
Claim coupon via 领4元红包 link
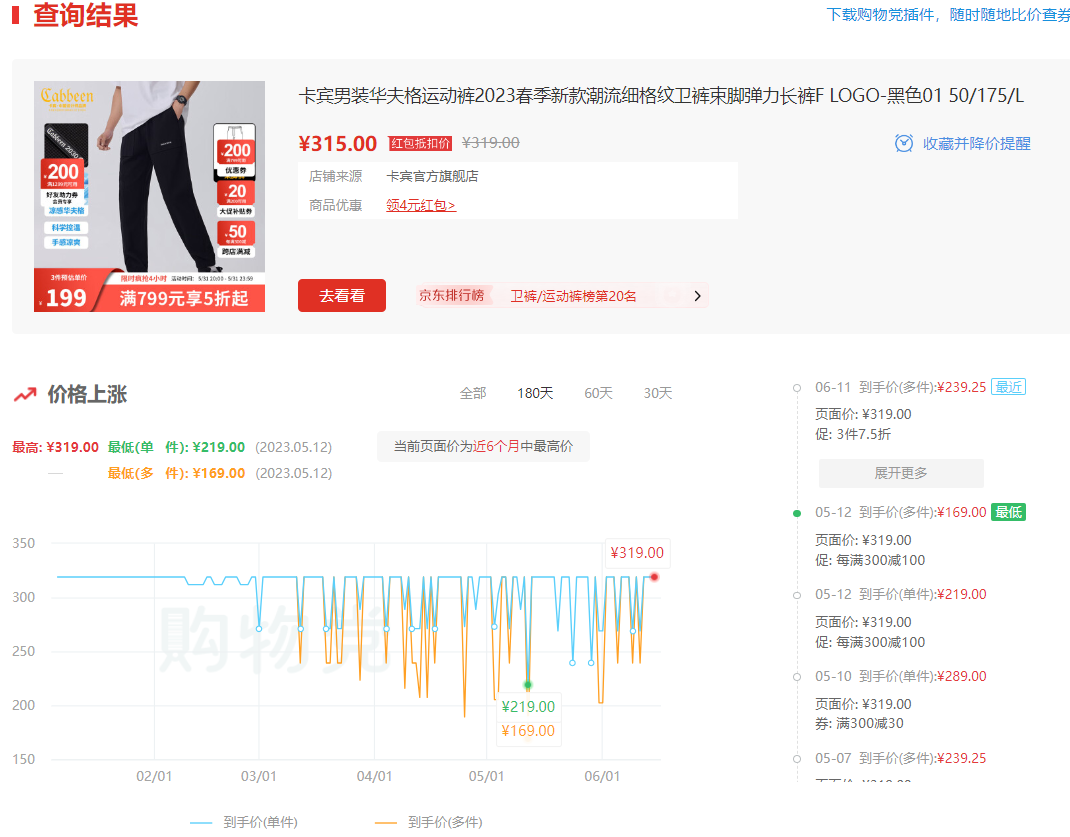pos(420,205)
